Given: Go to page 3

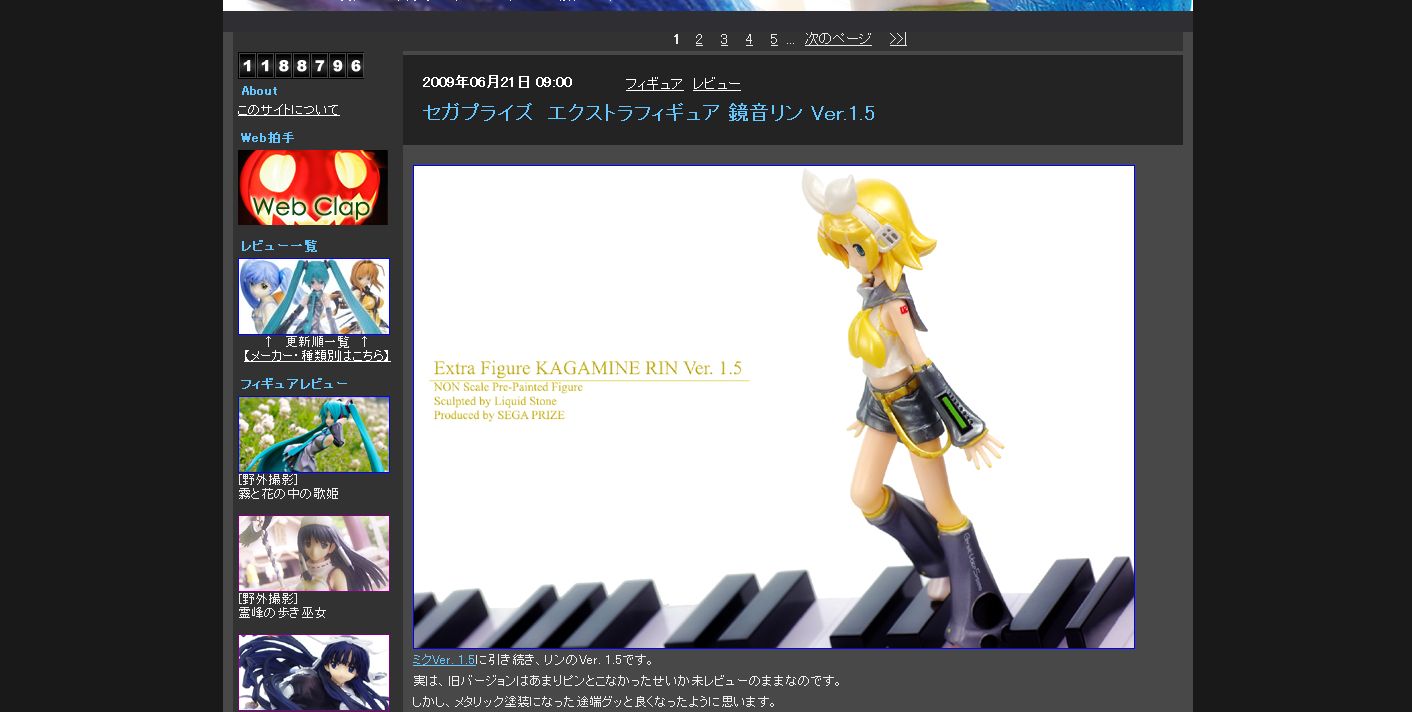Looking at the screenshot, I should coord(724,39).
